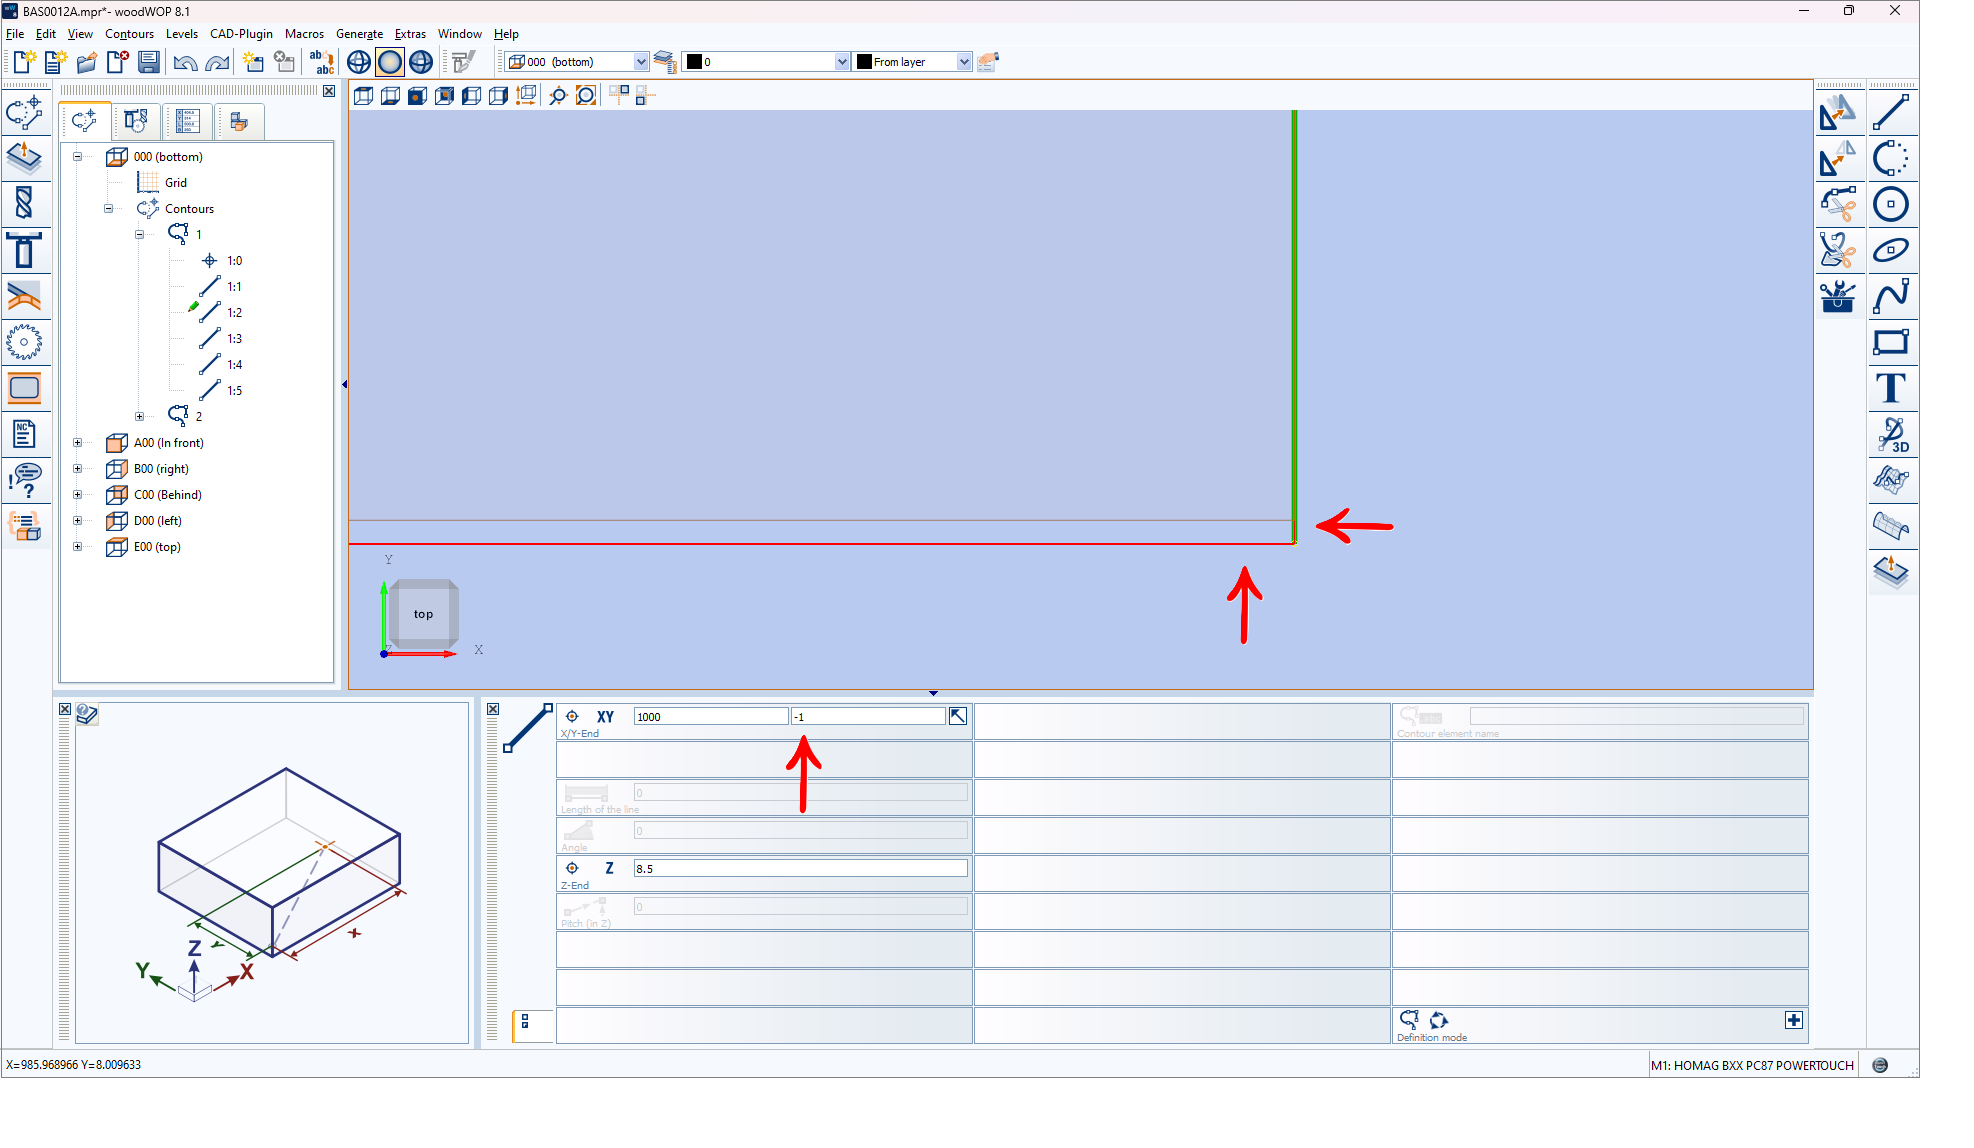Toggle the wireframe globe display mode

click(x=359, y=62)
